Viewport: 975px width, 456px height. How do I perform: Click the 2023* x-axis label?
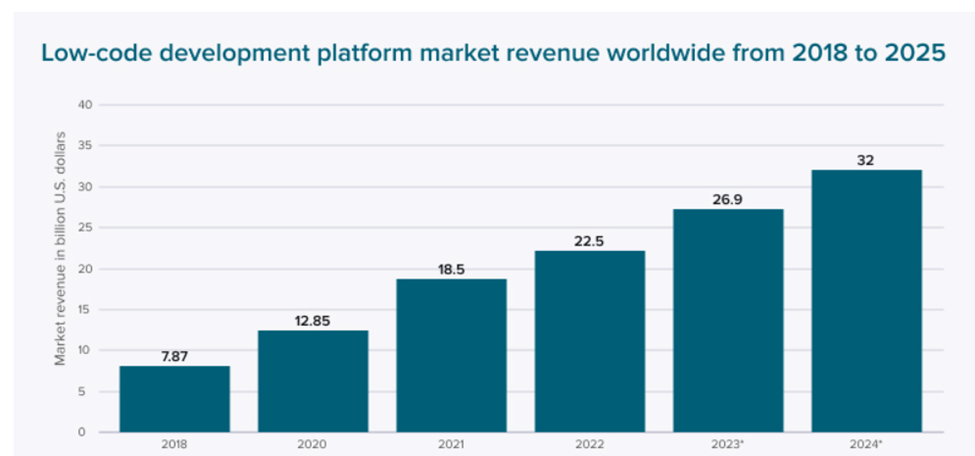[x=728, y=445]
